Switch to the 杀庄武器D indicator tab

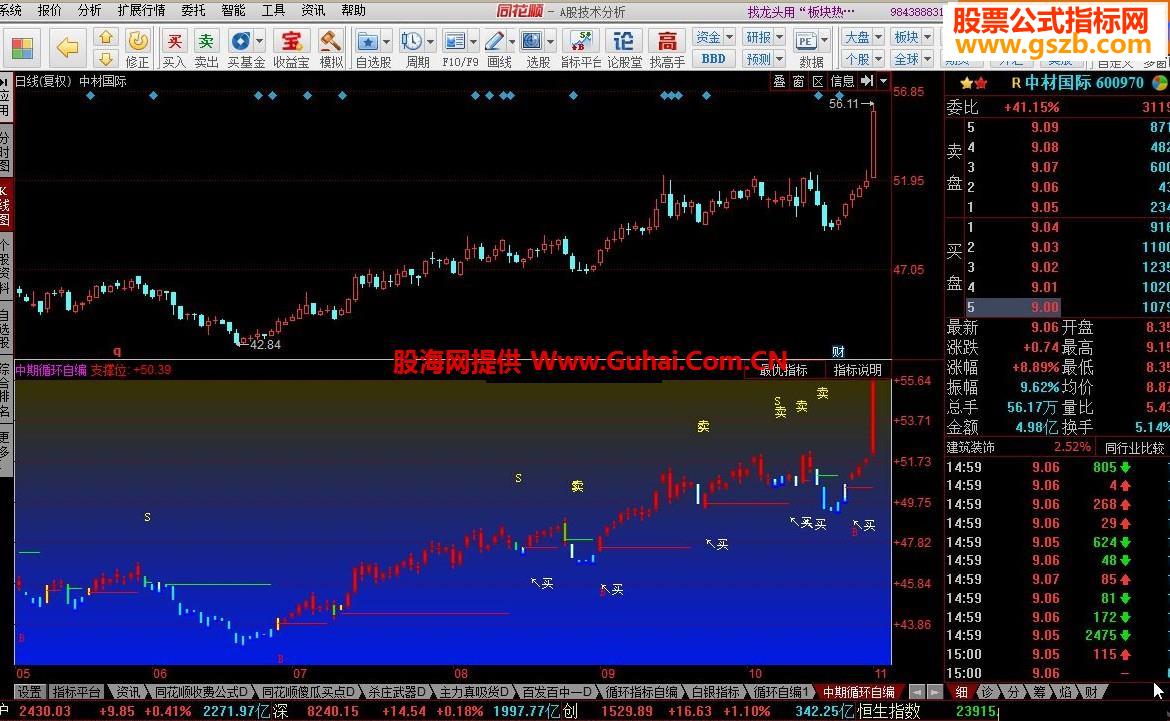point(395,692)
